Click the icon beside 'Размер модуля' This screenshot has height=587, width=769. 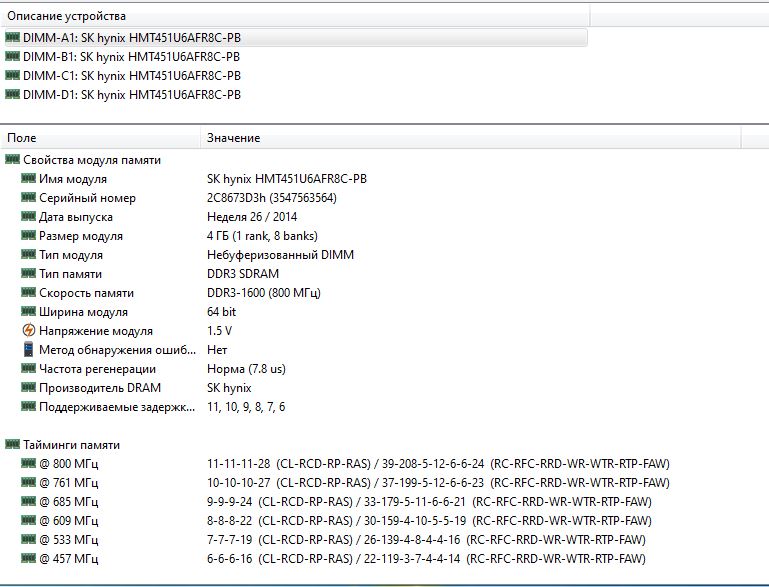pyautogui.click(x=28, y=235)
